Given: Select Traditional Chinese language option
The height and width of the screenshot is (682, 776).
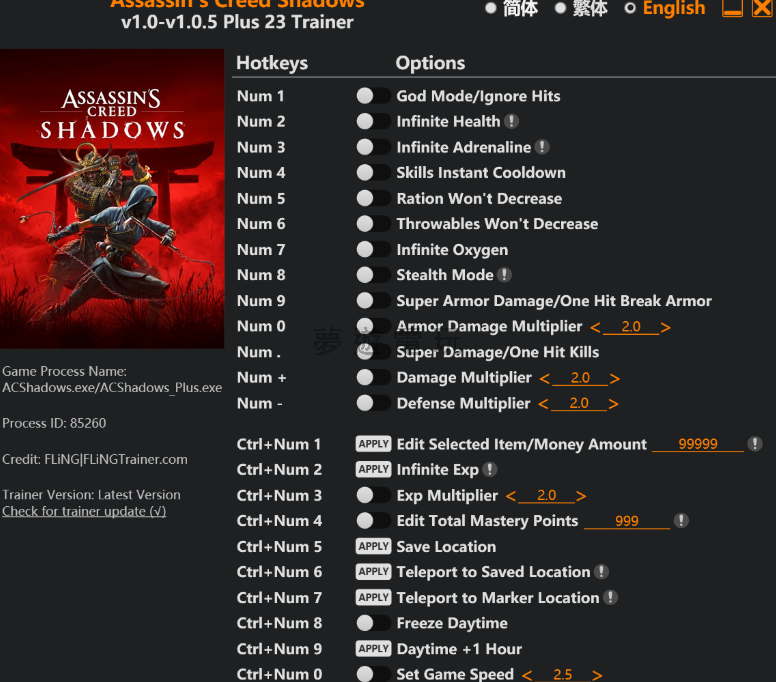Looking at the screenshot, I should tap(560, 8).
